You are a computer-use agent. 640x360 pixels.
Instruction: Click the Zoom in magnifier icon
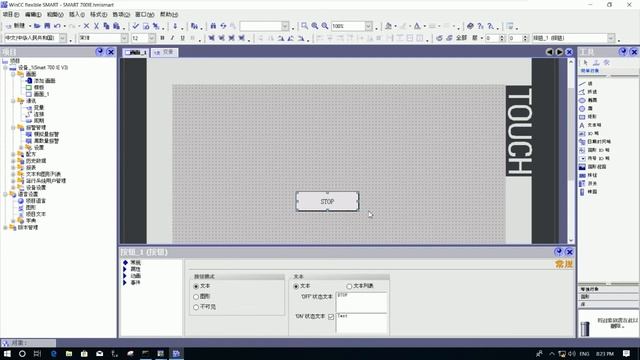click(315, 26)
